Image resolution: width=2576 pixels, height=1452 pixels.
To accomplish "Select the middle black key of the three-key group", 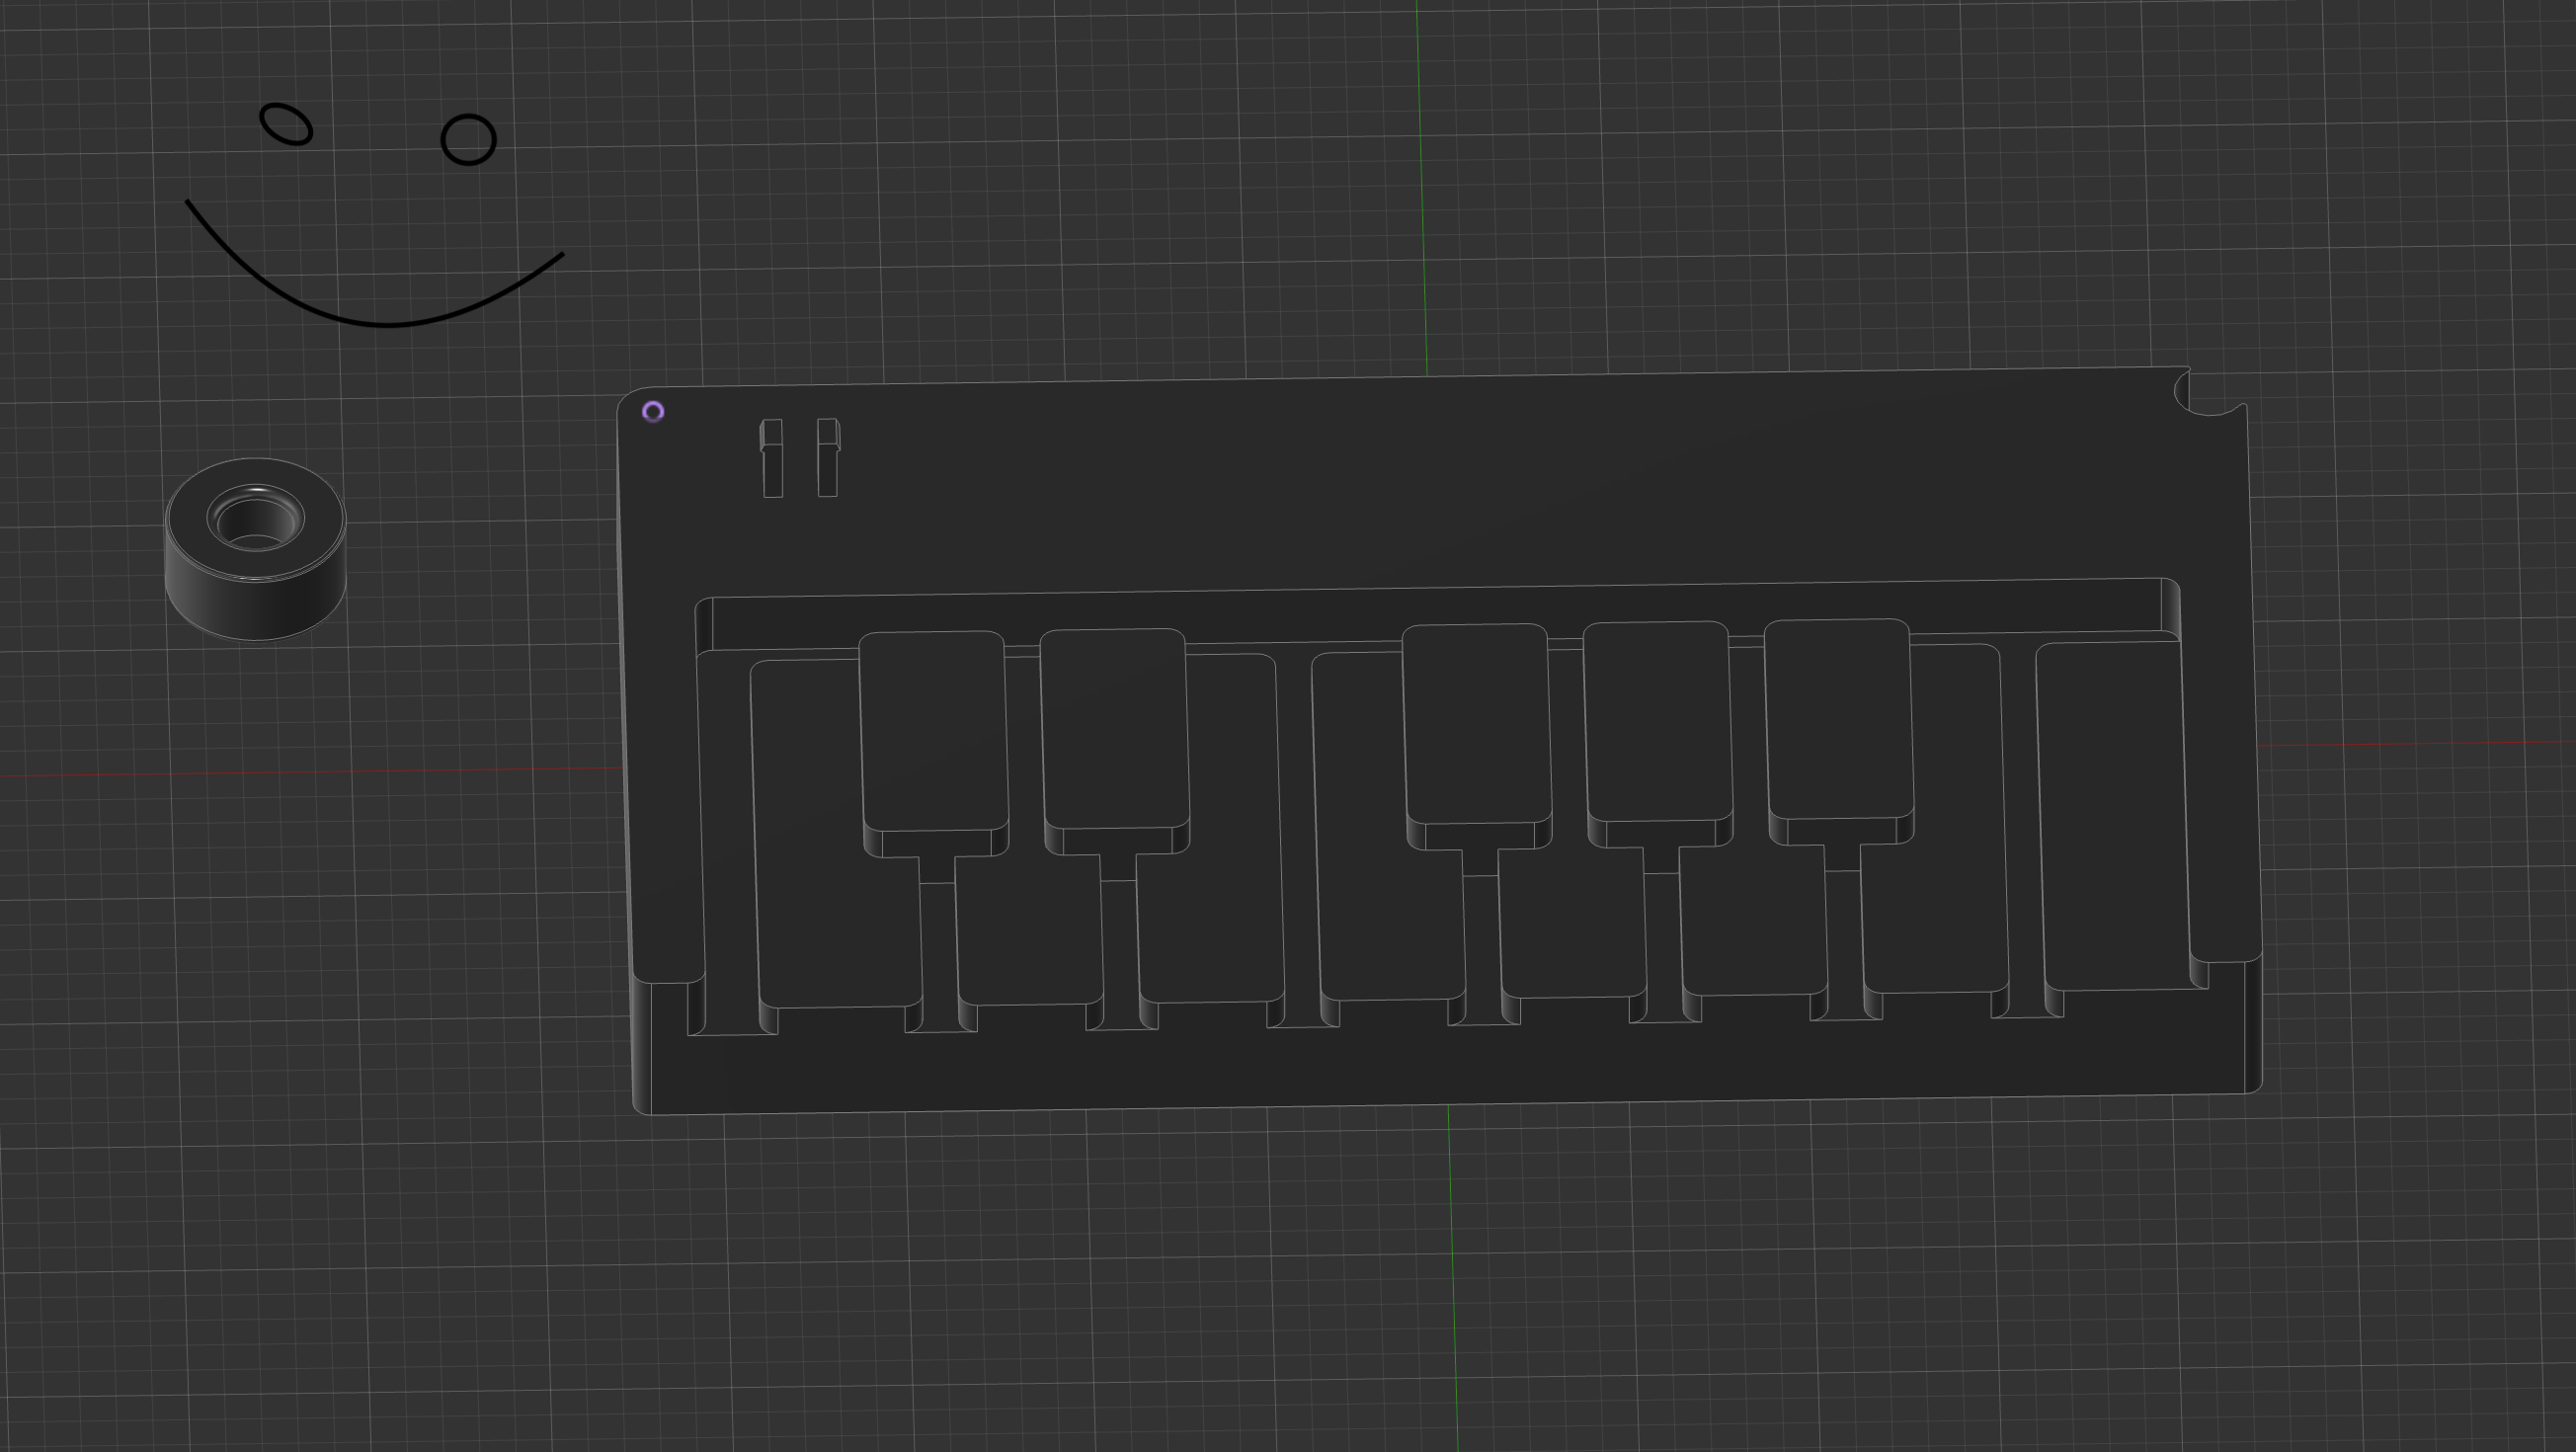I will [x=1657, y=720].
